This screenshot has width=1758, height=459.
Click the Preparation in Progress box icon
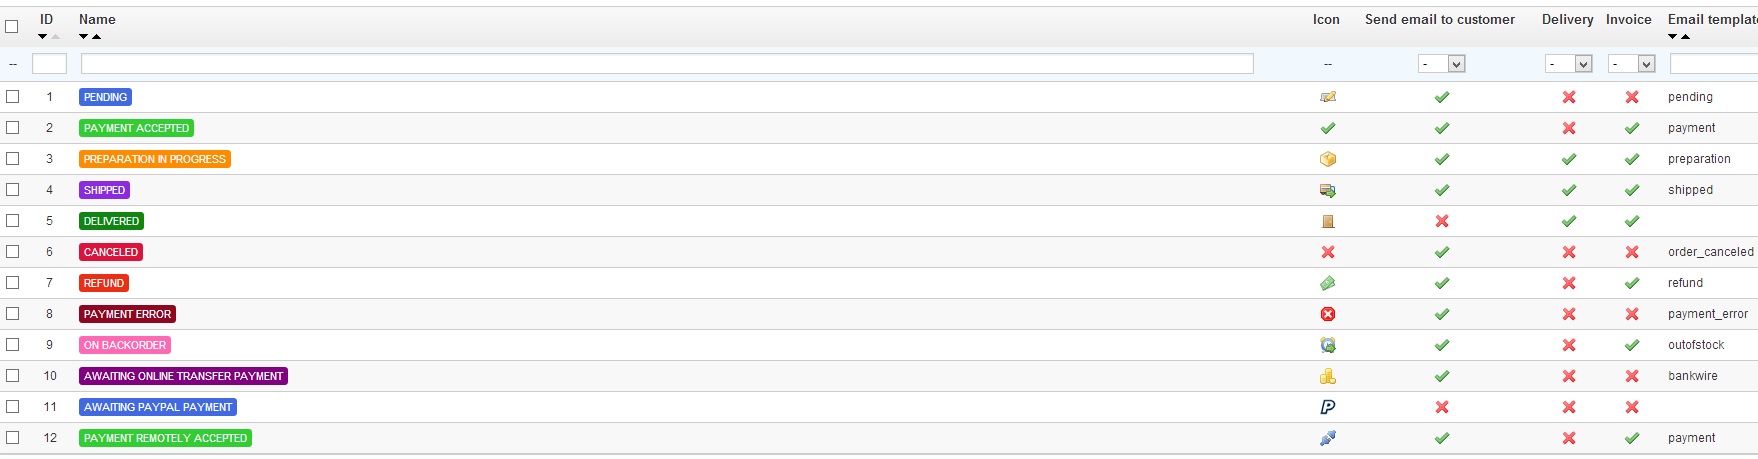pyautogui.click(x=1328, y=159)
